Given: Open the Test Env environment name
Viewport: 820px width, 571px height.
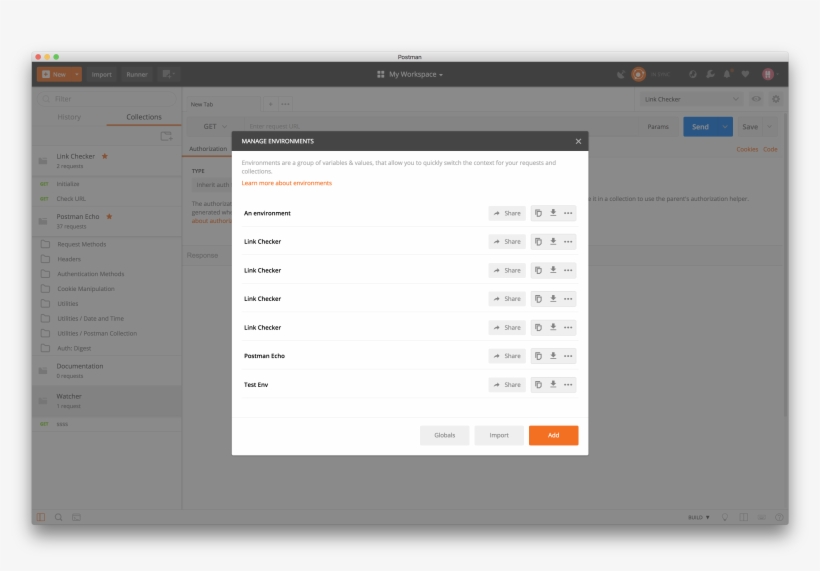Looking at the screenshot, I should tap(256, 385).
